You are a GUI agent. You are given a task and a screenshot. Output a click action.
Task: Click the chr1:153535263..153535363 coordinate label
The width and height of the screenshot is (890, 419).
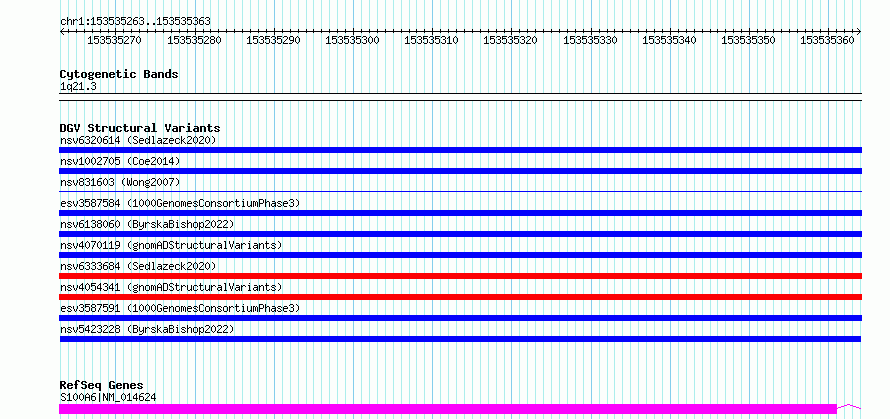pos(135,21)
